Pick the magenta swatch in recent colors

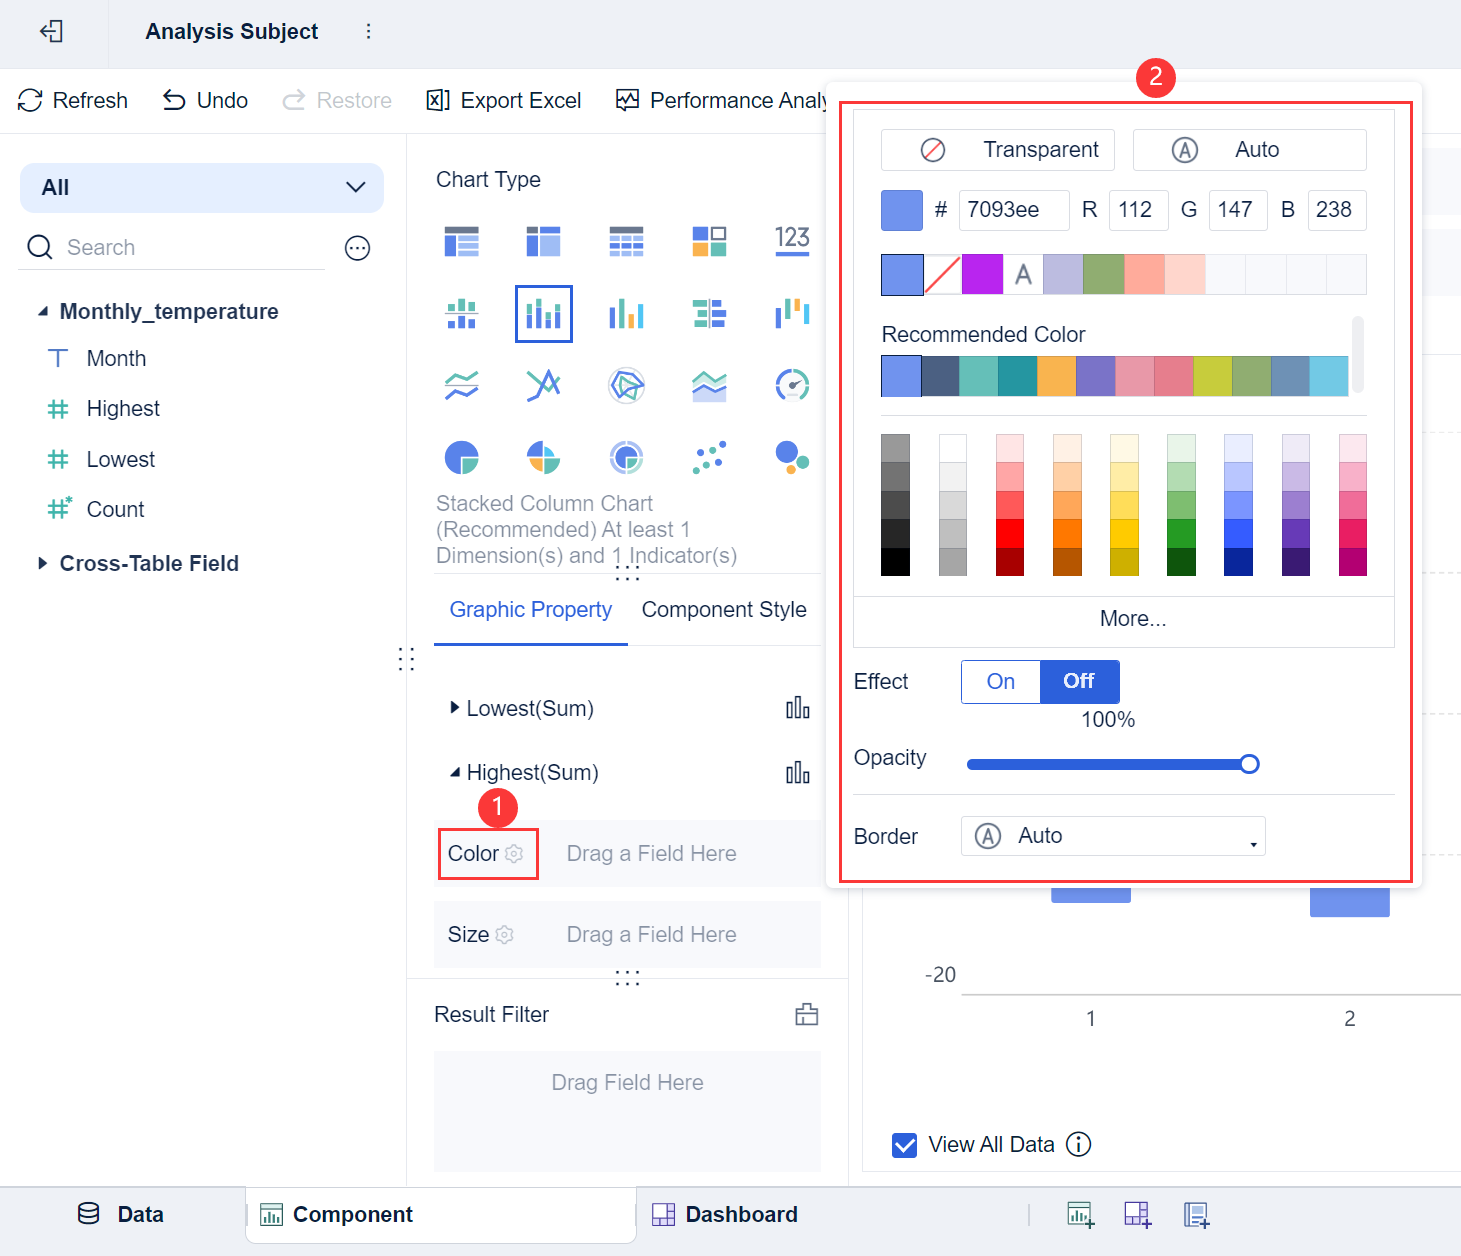(982, 274)
